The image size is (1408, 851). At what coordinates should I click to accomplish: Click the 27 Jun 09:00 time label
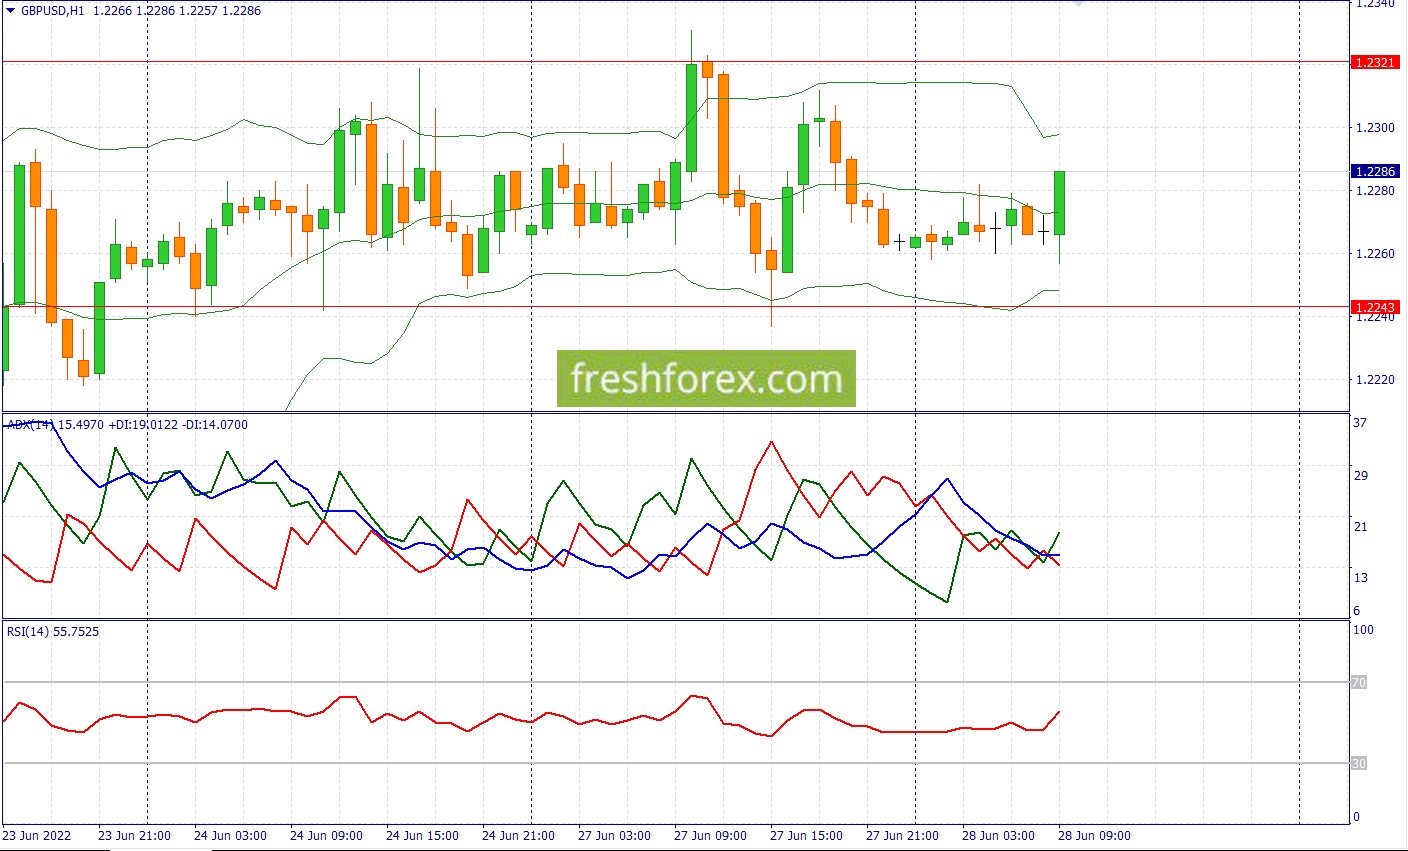coord(710,836)
